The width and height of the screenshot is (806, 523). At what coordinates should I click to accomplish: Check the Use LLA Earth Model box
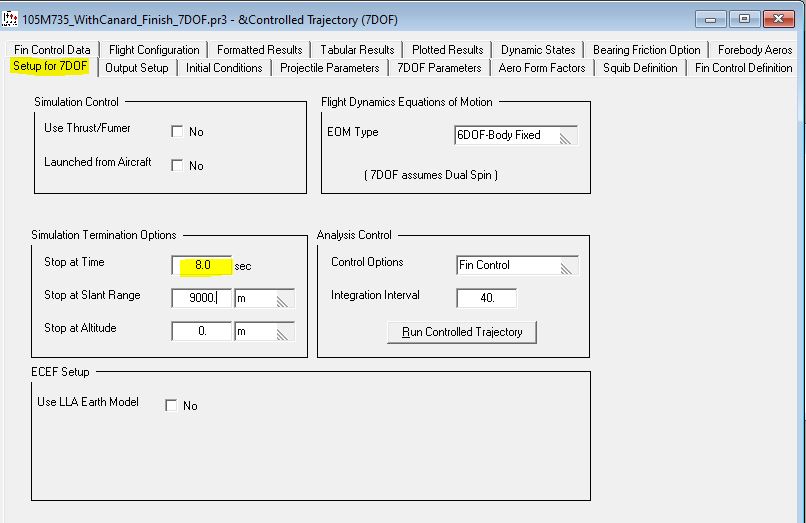tap(171, 406)
